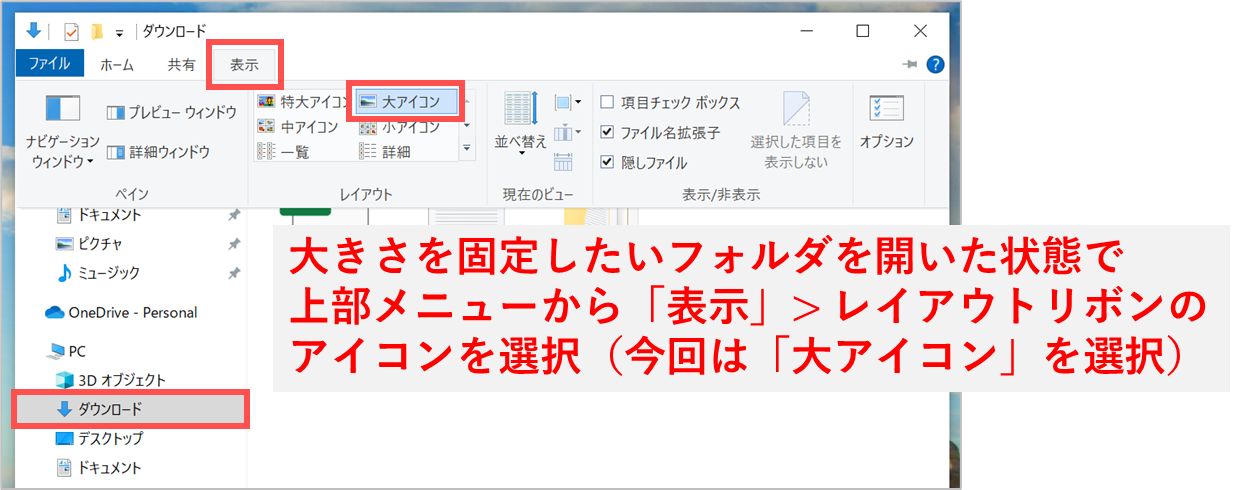Minimize the ダウンロード window
This screenshot has height=490, width=1234.
pos(805,31)
